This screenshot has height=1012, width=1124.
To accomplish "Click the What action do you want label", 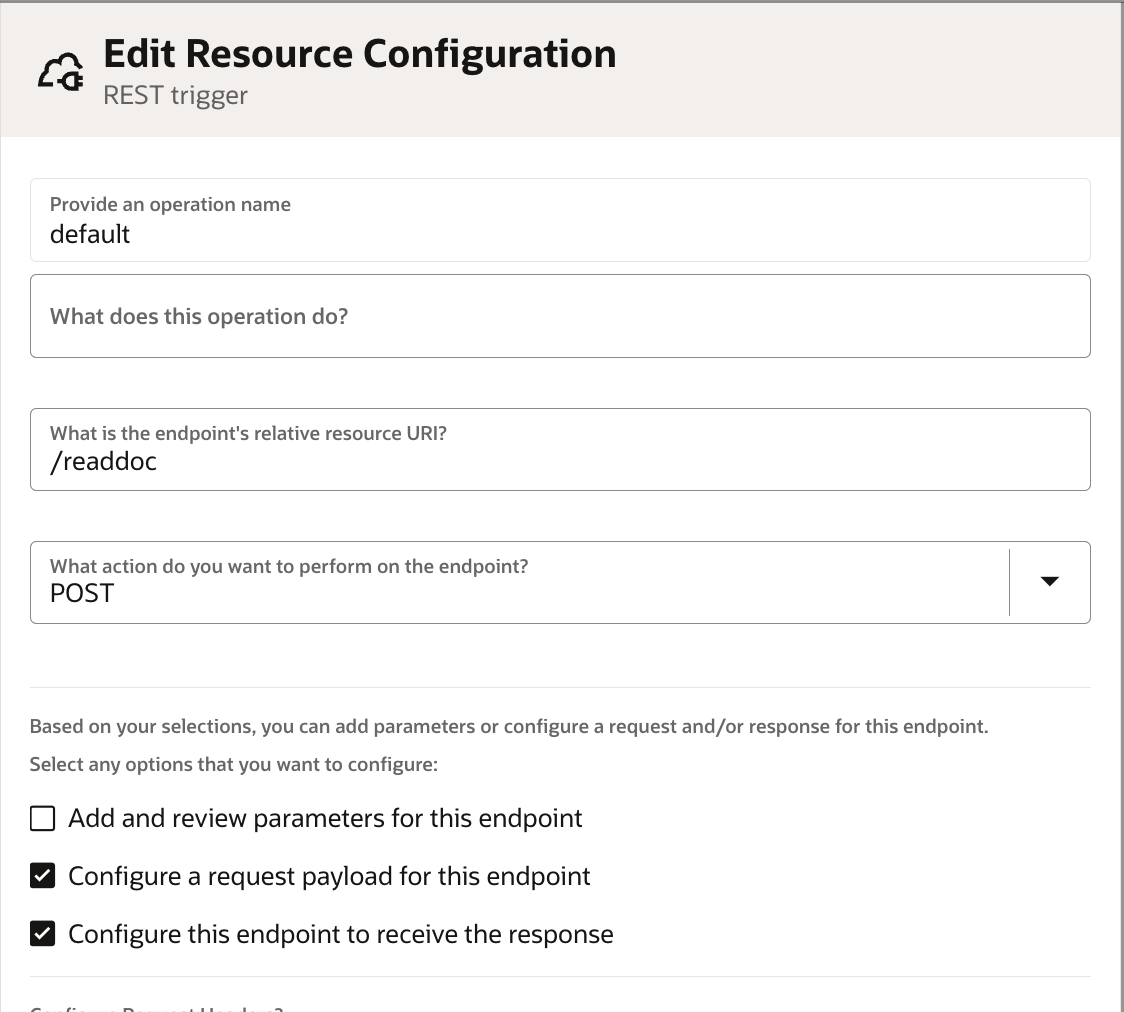I will [289, 566].
